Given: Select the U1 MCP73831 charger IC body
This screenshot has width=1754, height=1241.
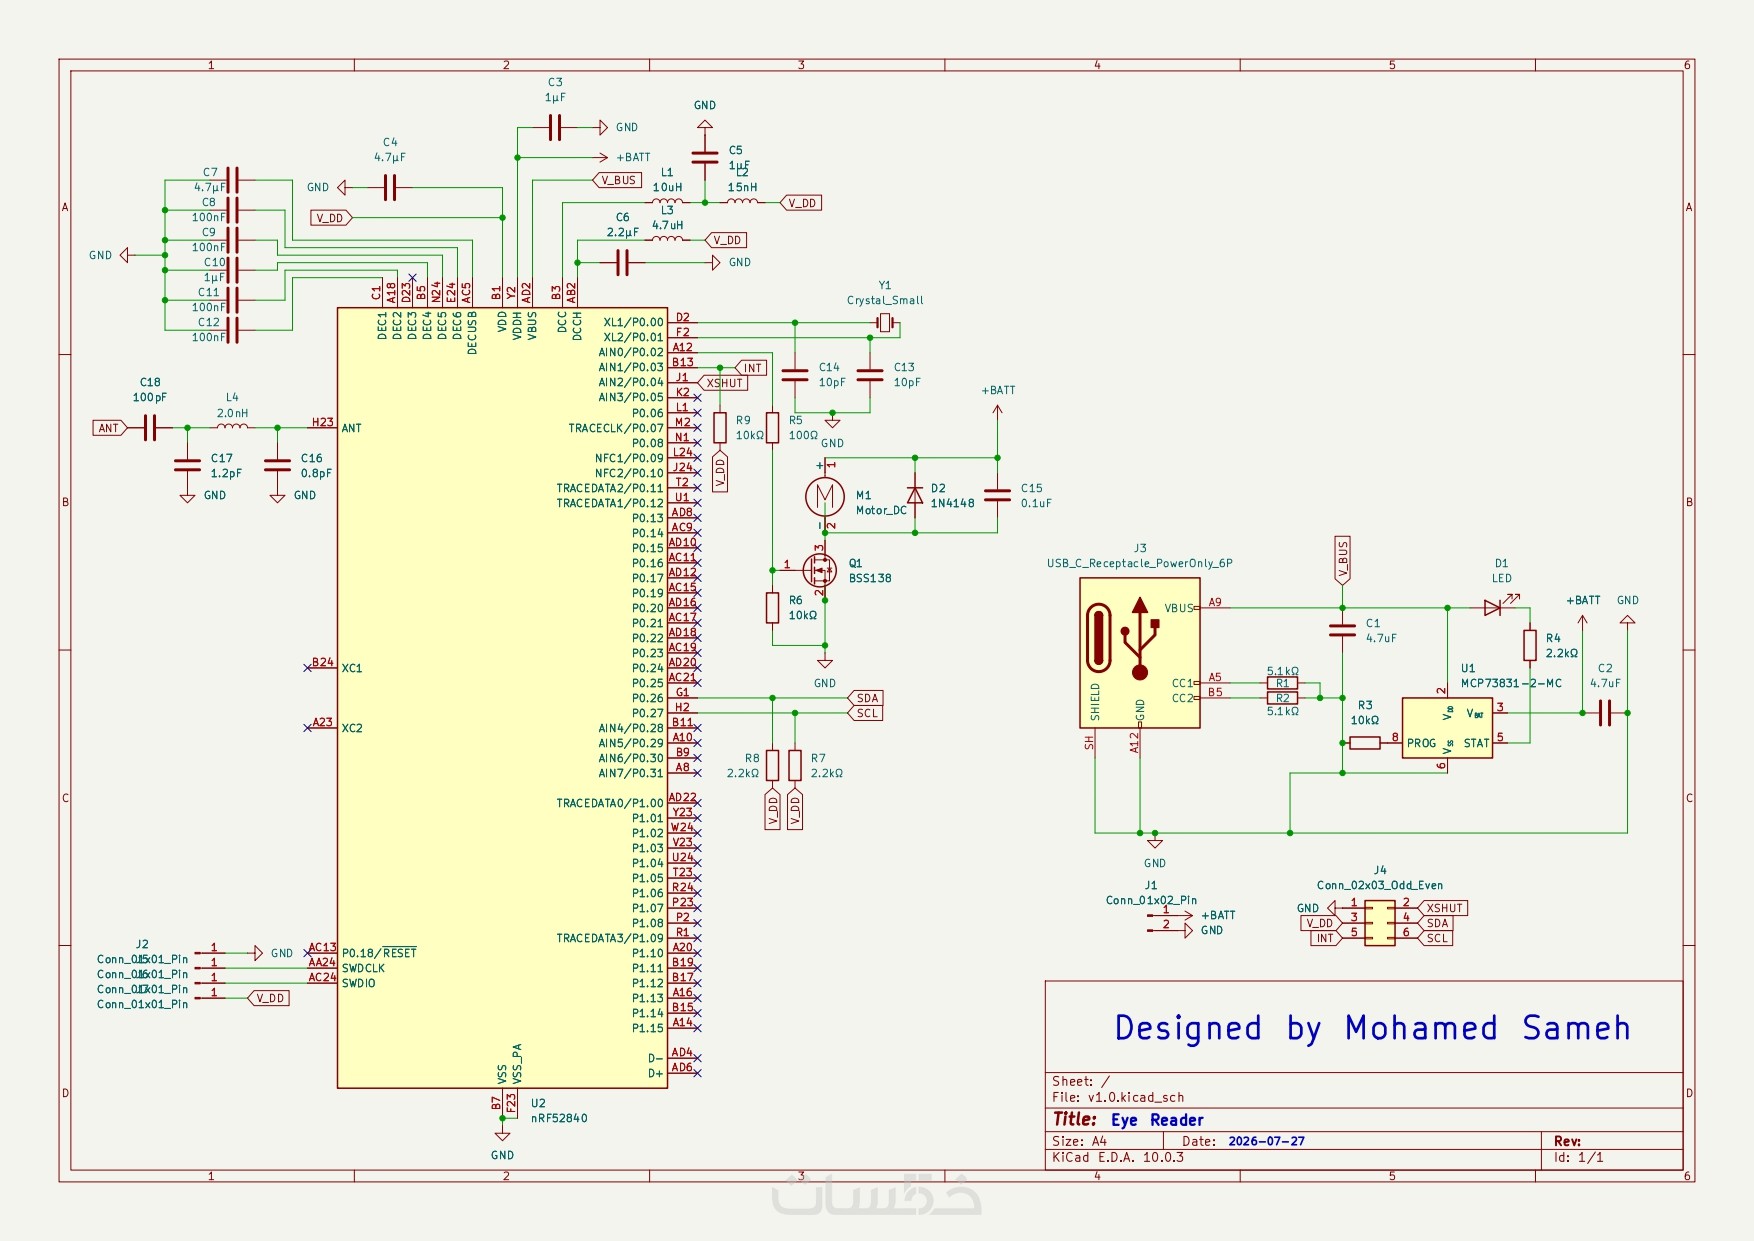Looking at the screenshot, I should tap(1447, 728).
